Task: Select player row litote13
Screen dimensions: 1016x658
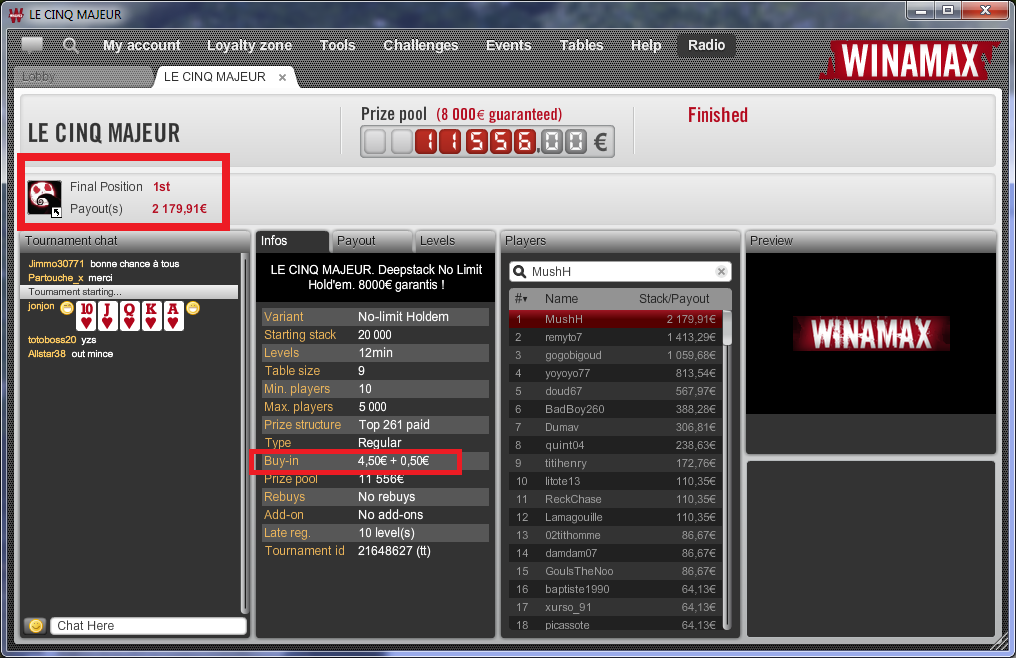Action: click(616, 481)
